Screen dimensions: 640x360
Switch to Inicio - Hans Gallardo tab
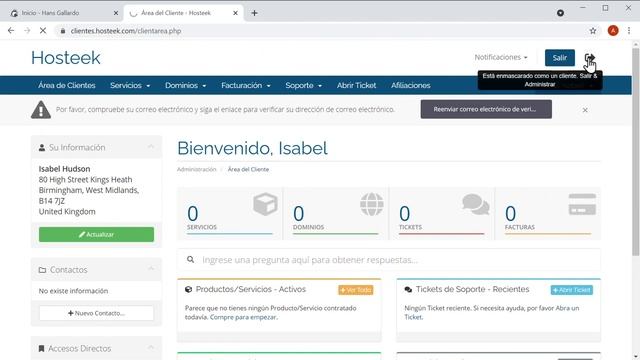[61, 13]
